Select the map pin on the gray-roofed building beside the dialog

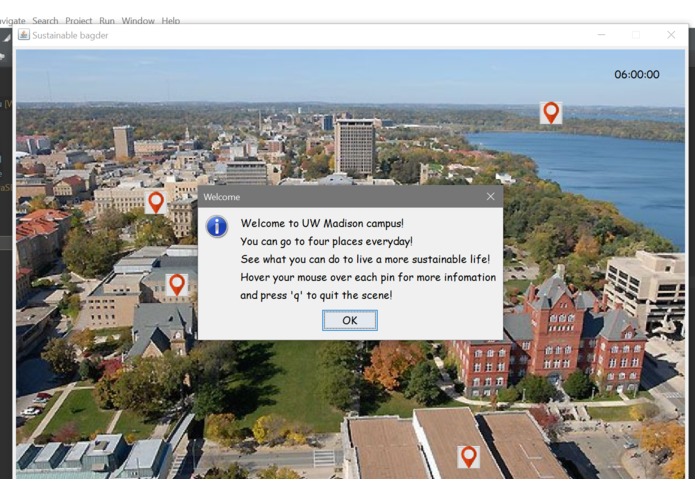tap(177, 284)
